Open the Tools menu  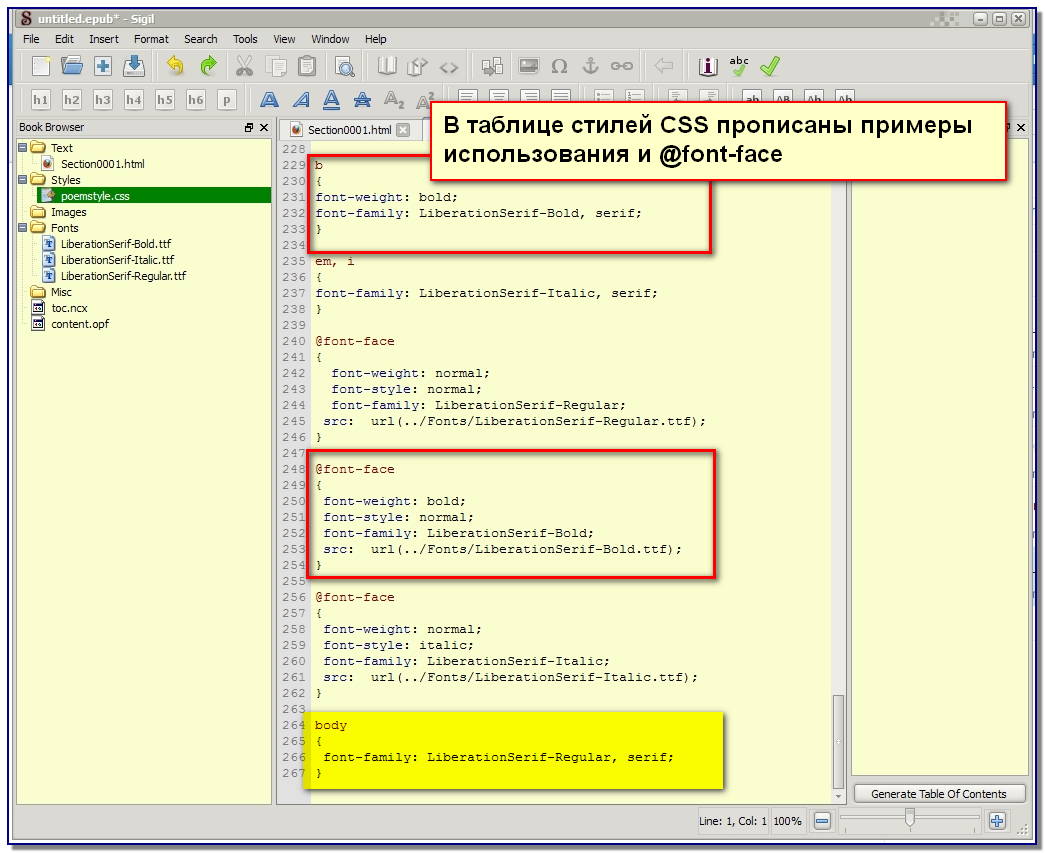point(245,39)
